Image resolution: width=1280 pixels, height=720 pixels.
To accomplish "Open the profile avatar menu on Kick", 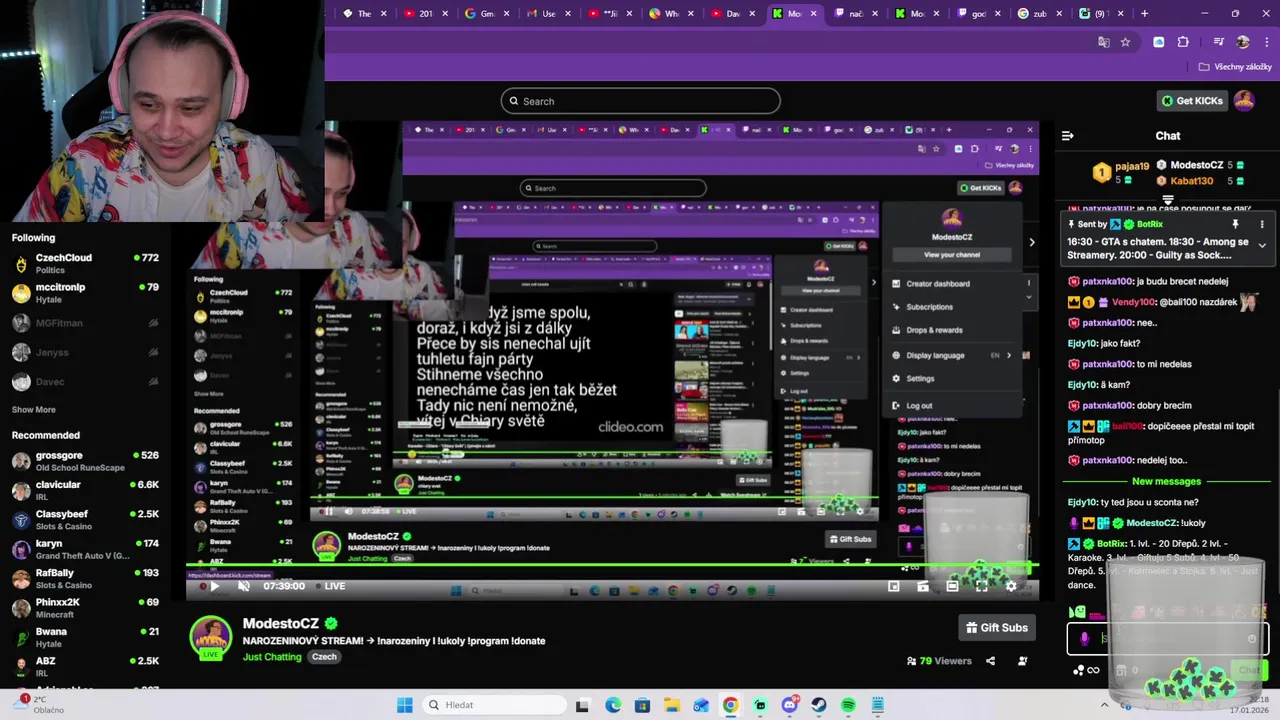I will pos(1244,101).
